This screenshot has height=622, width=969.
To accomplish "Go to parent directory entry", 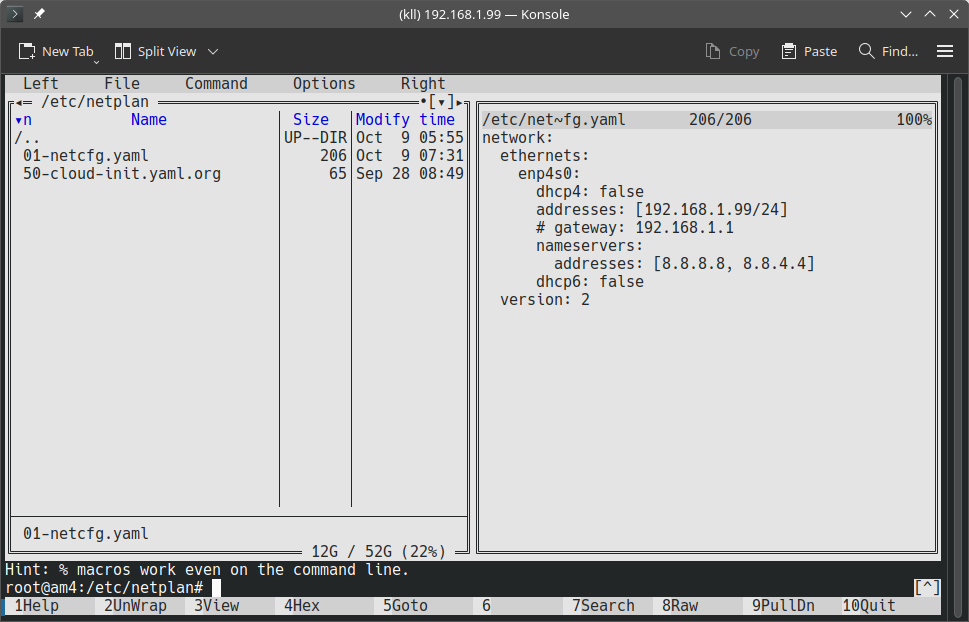I will point(23,138).
